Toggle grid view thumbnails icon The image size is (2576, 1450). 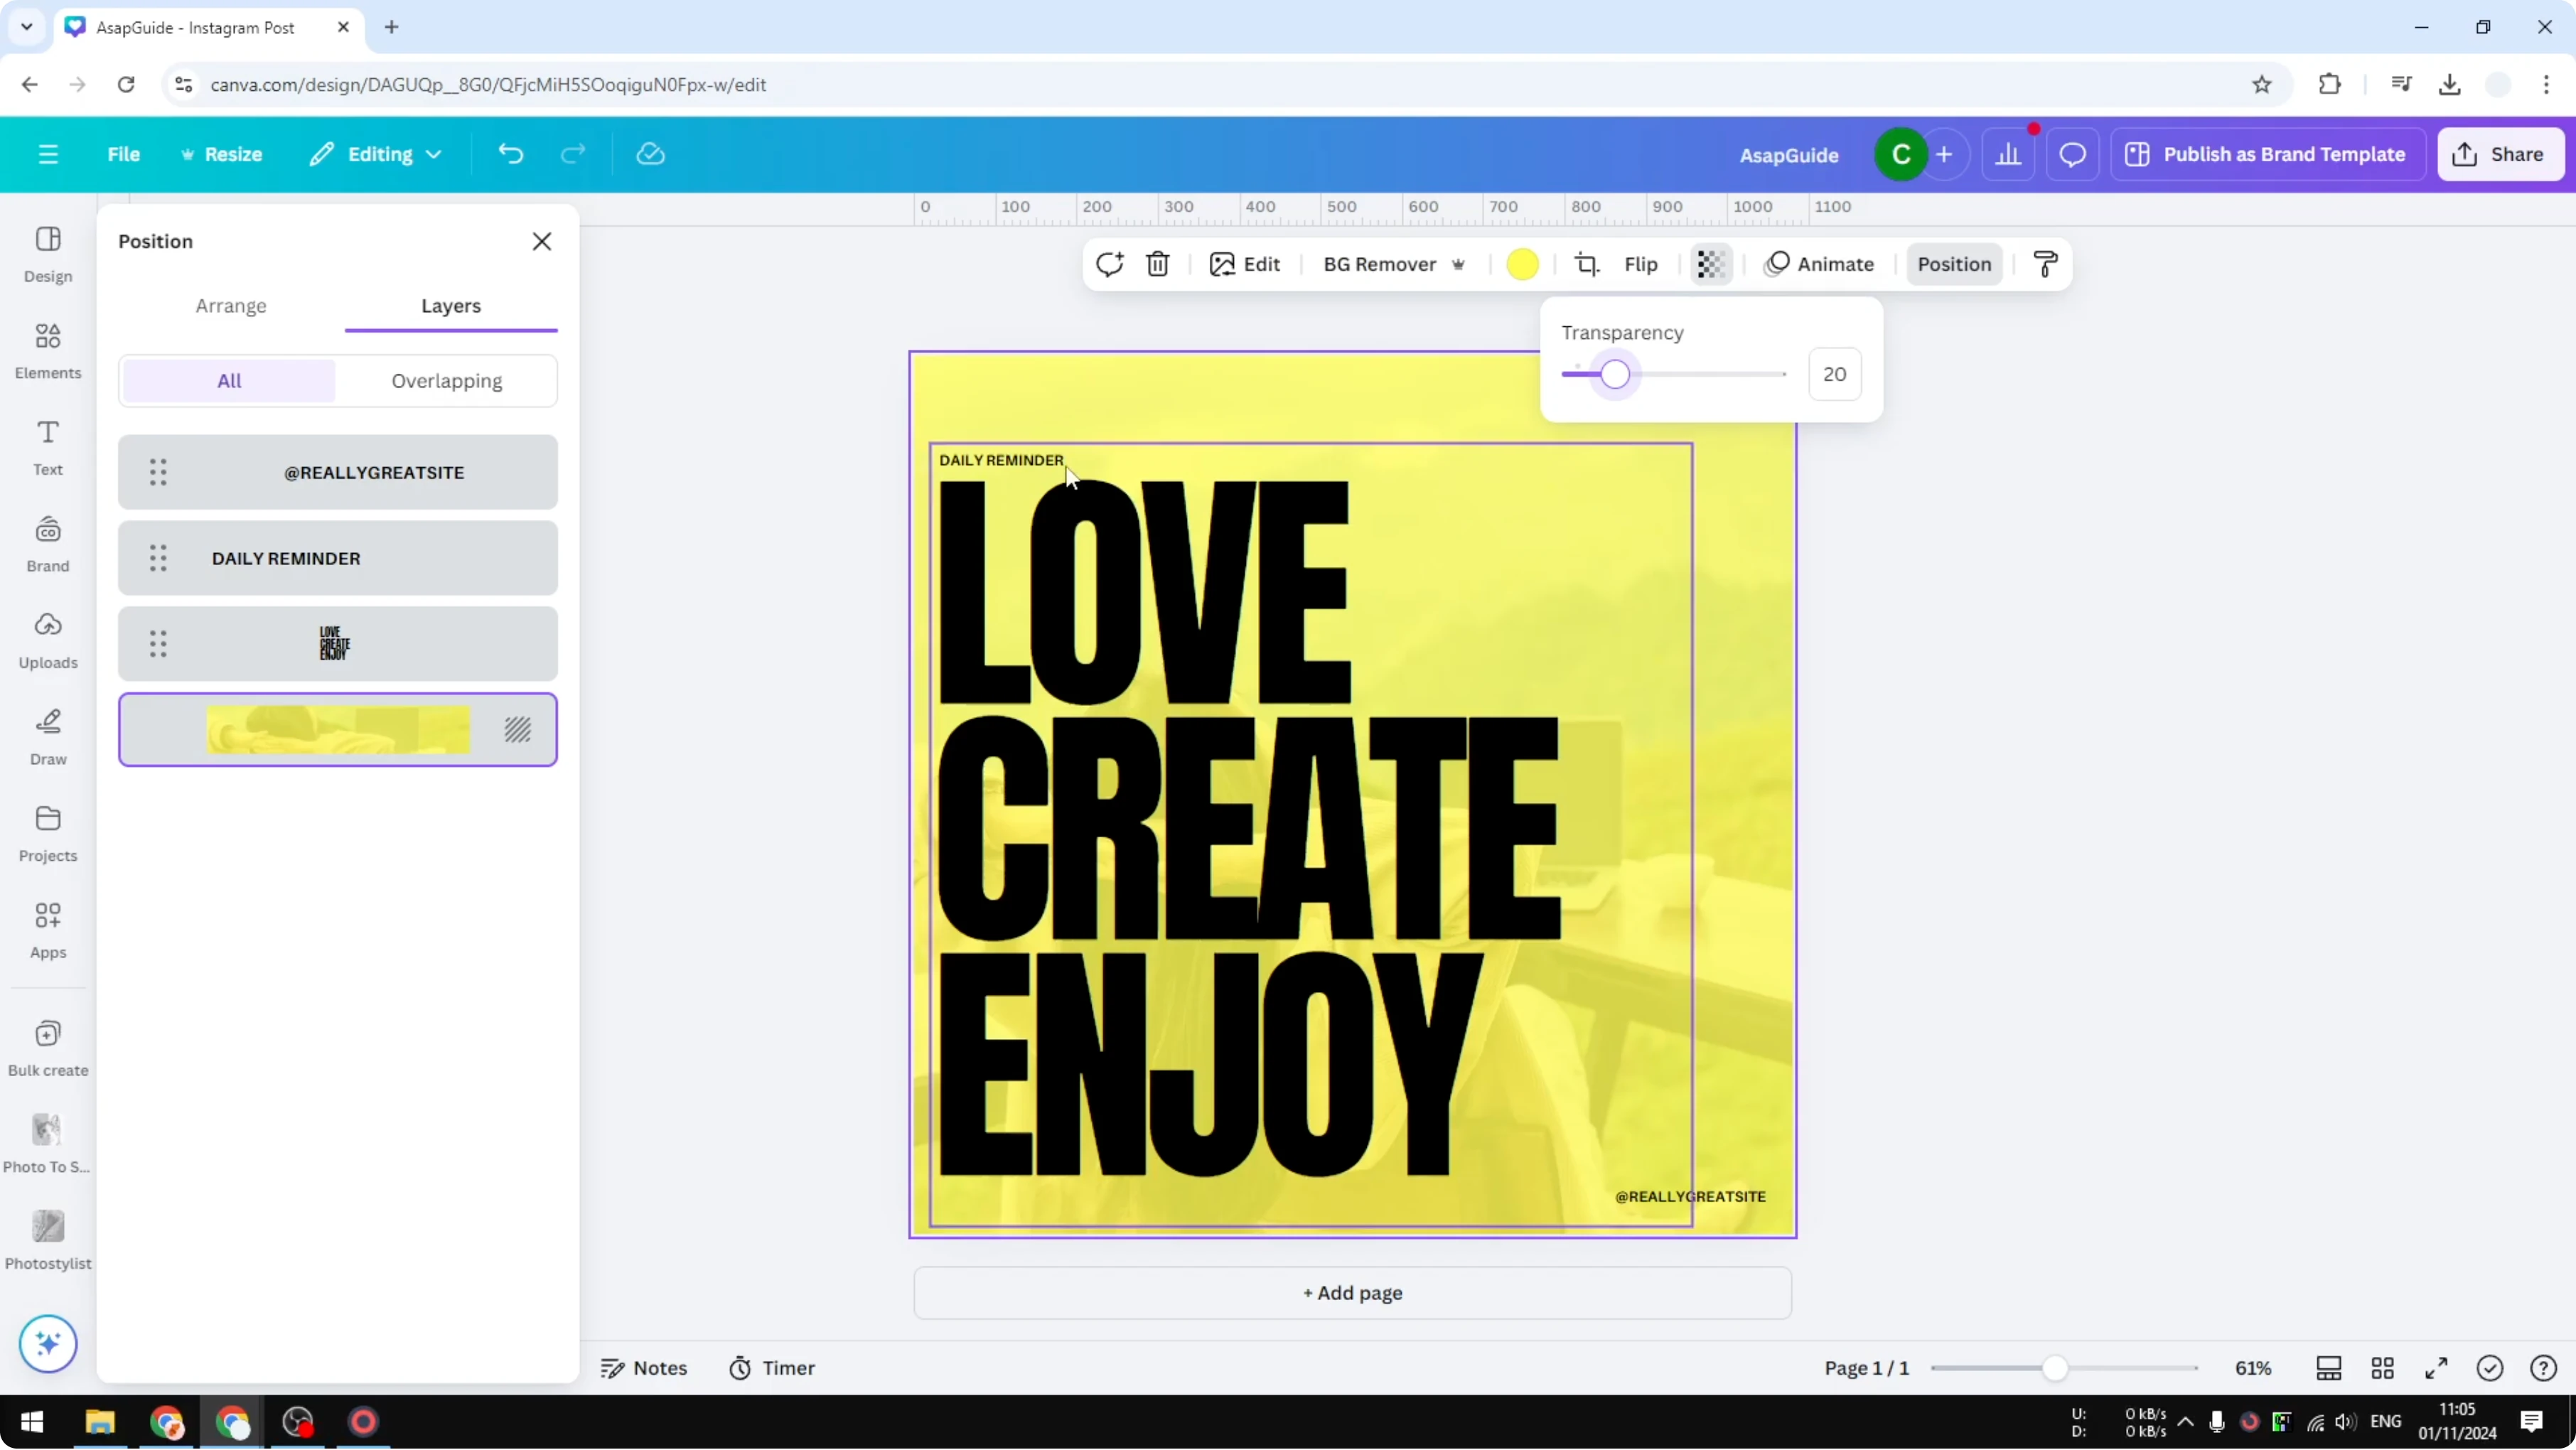click(2382, 1368)
